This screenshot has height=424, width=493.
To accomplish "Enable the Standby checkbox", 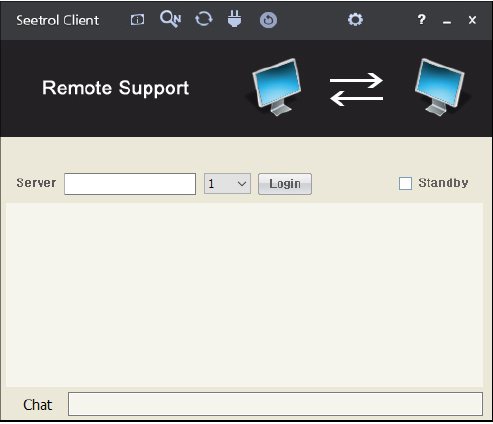I will [x=405, y=183].
